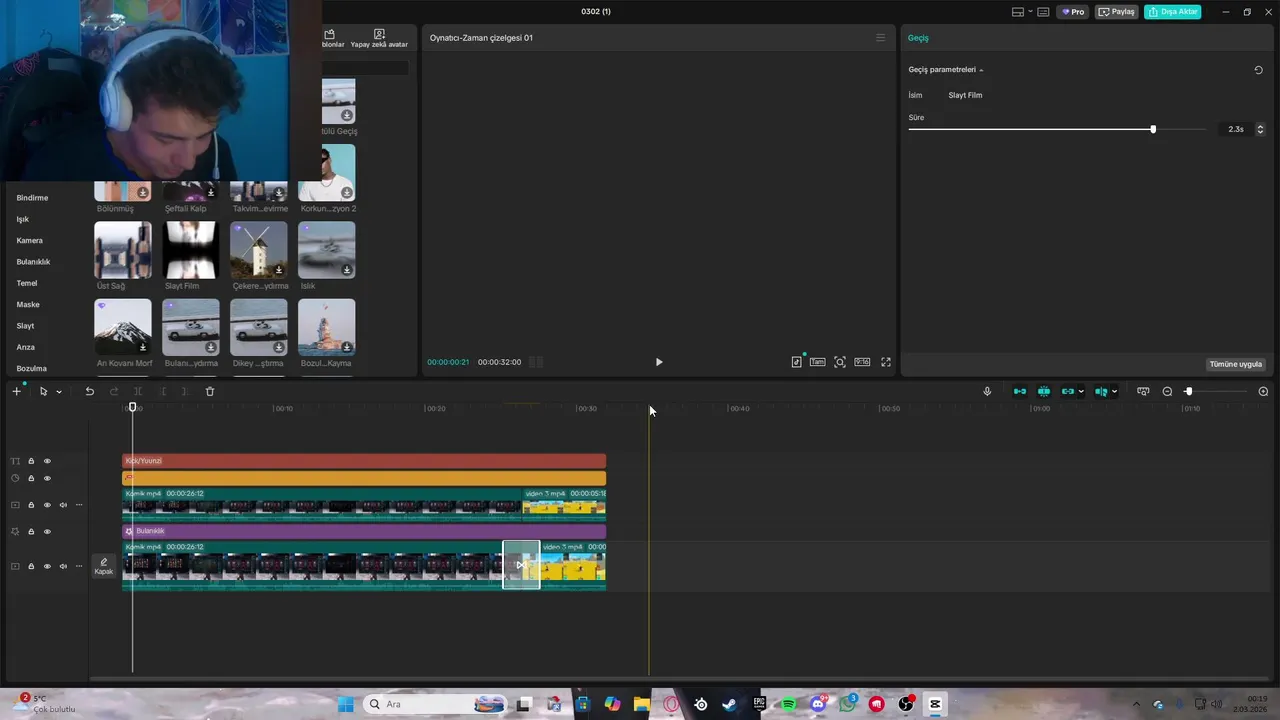
Task: Click the undo arrow in timeline toolbar
Action: pyautogui.click(x=89, y=391)
